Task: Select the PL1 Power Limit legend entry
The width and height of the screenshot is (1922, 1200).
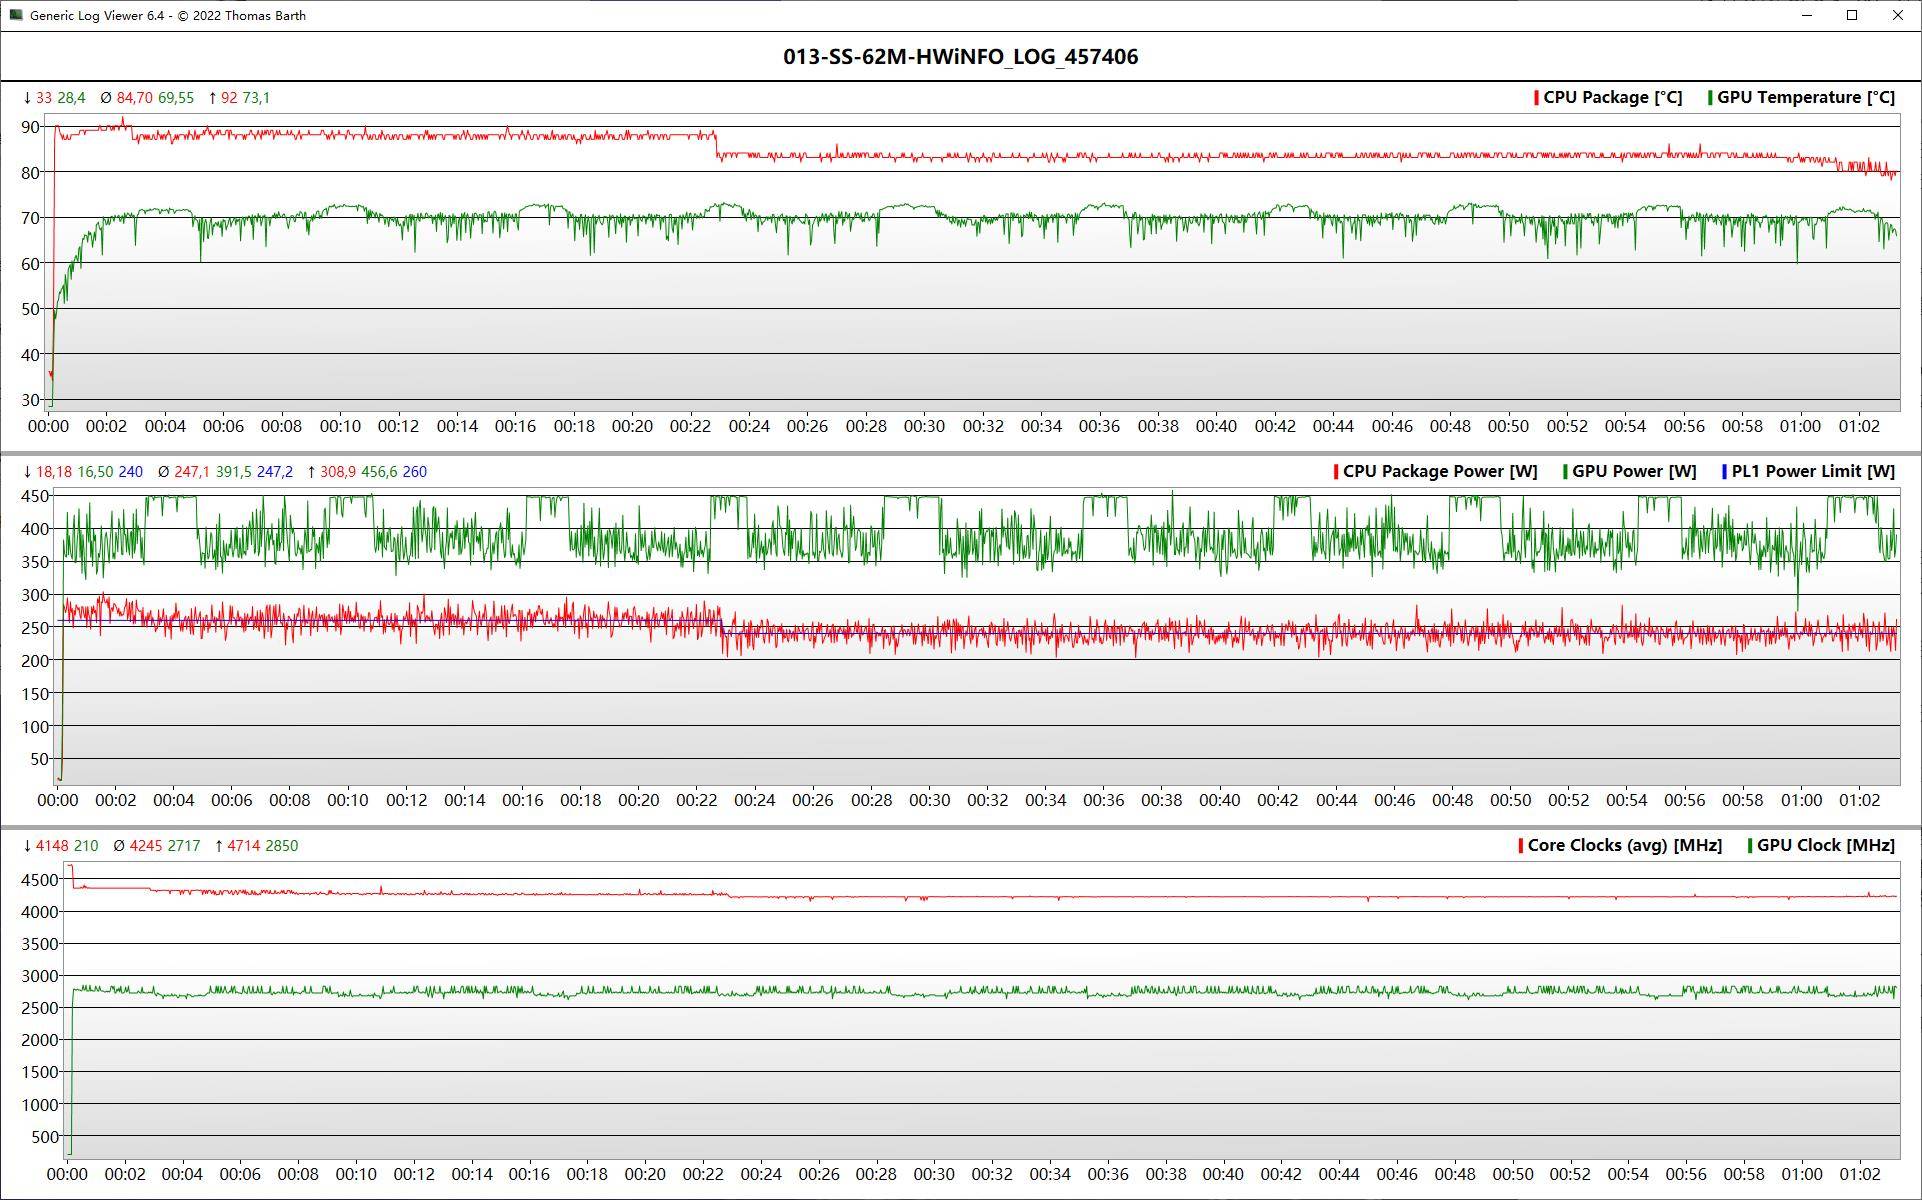Action: click(1812, 472)
